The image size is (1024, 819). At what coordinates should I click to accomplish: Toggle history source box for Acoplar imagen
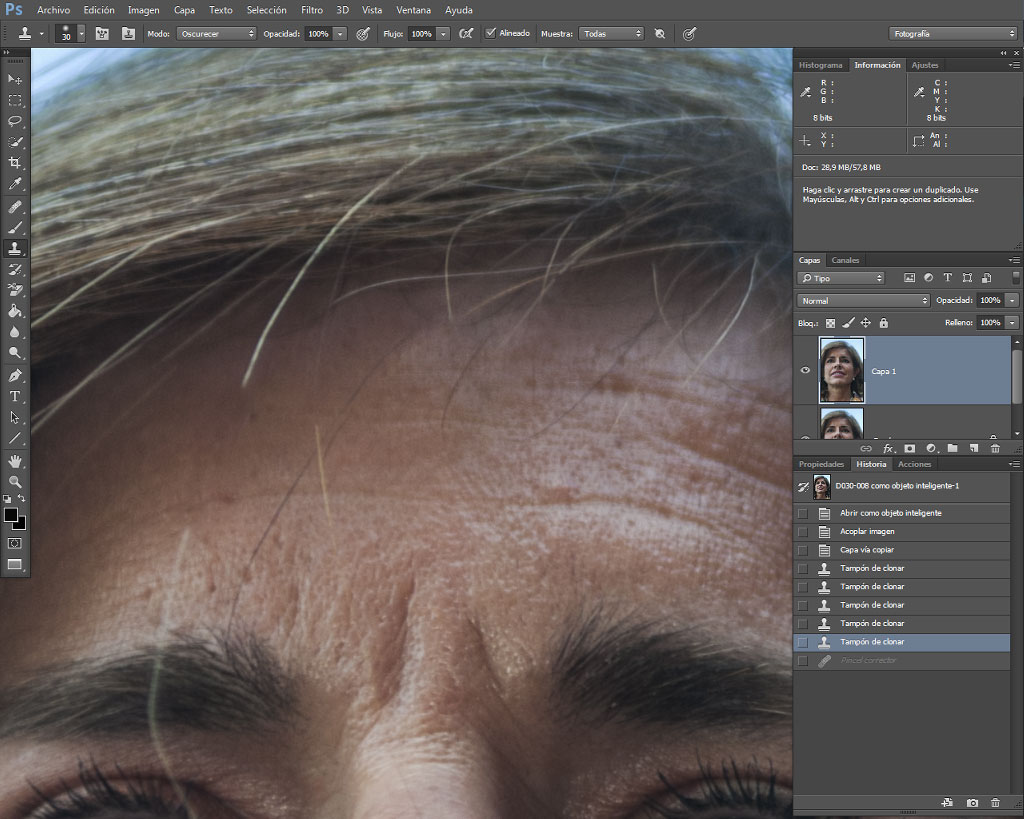tap(803, 532)
